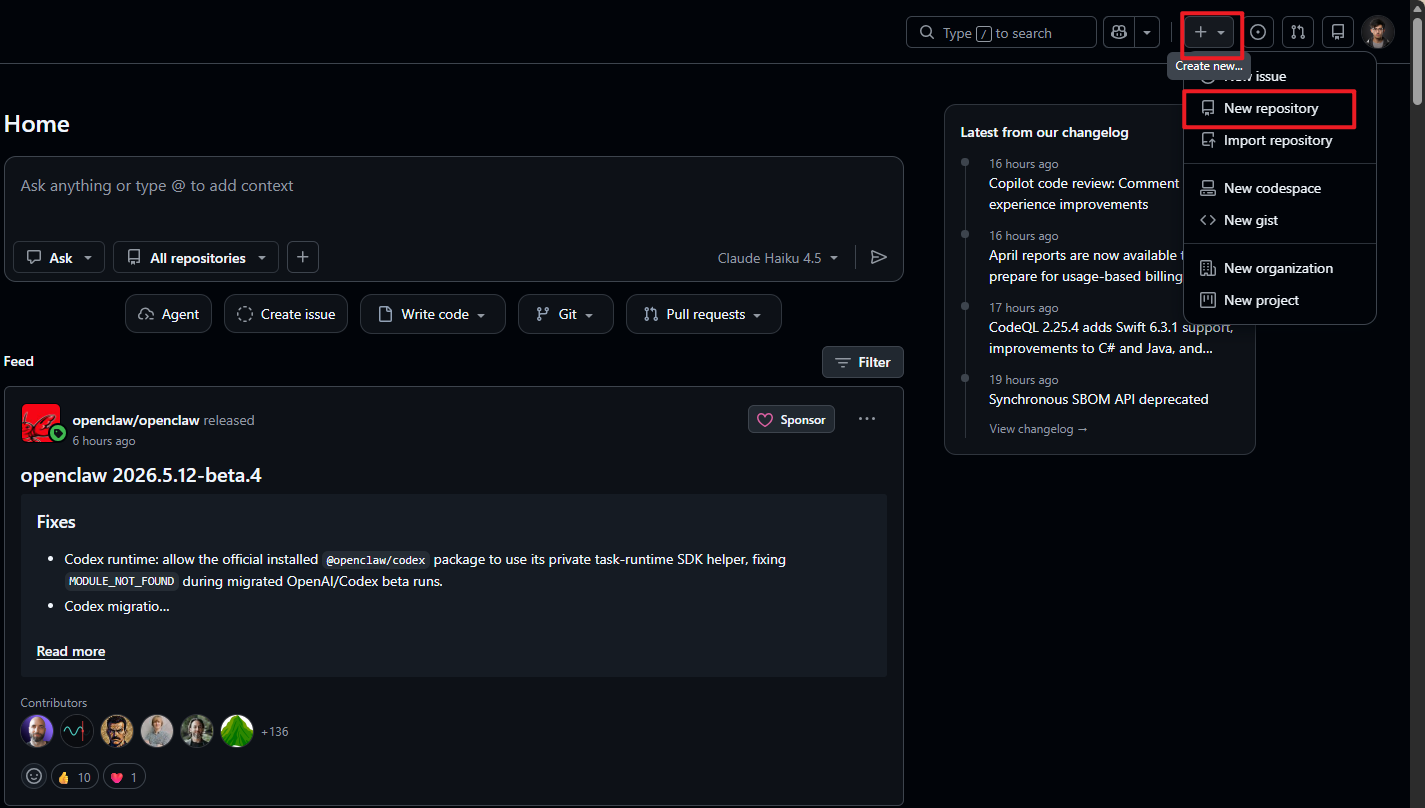1425x808 pixels.
Task: Click the send arrow icon
Action: [x=879, y=258]
